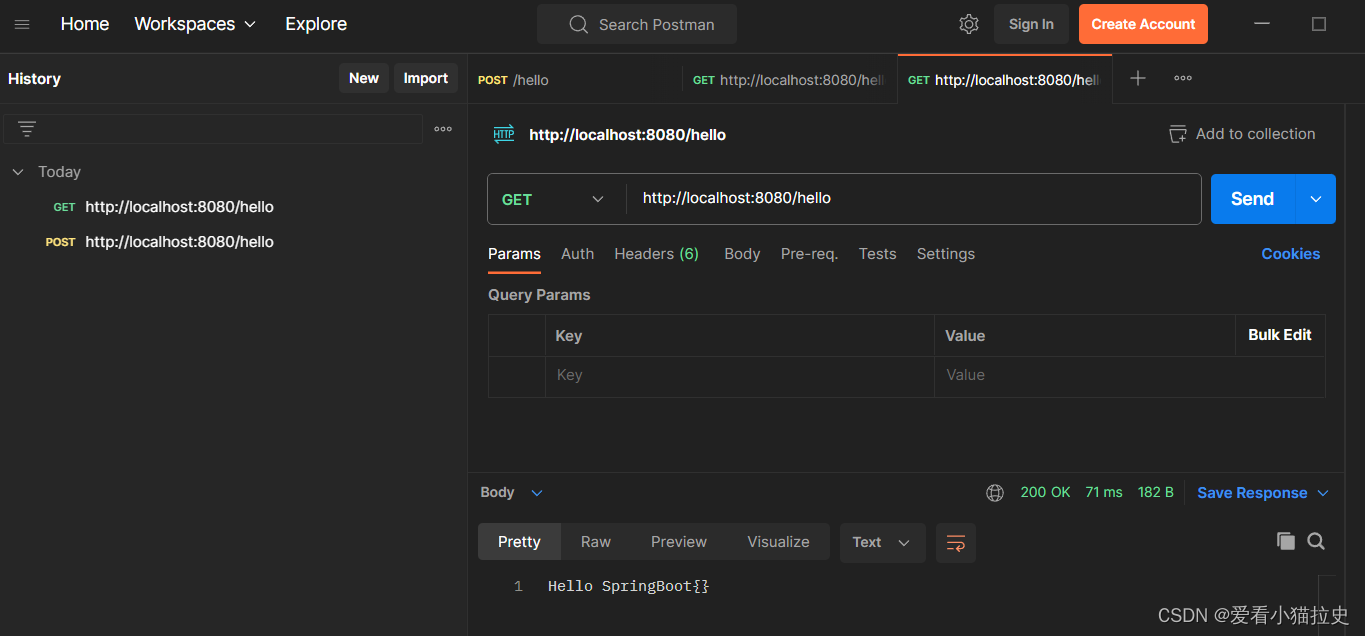Screen dimensions: 1365x636
Task: Open settings via gear icon
Action: coord(968,24)
